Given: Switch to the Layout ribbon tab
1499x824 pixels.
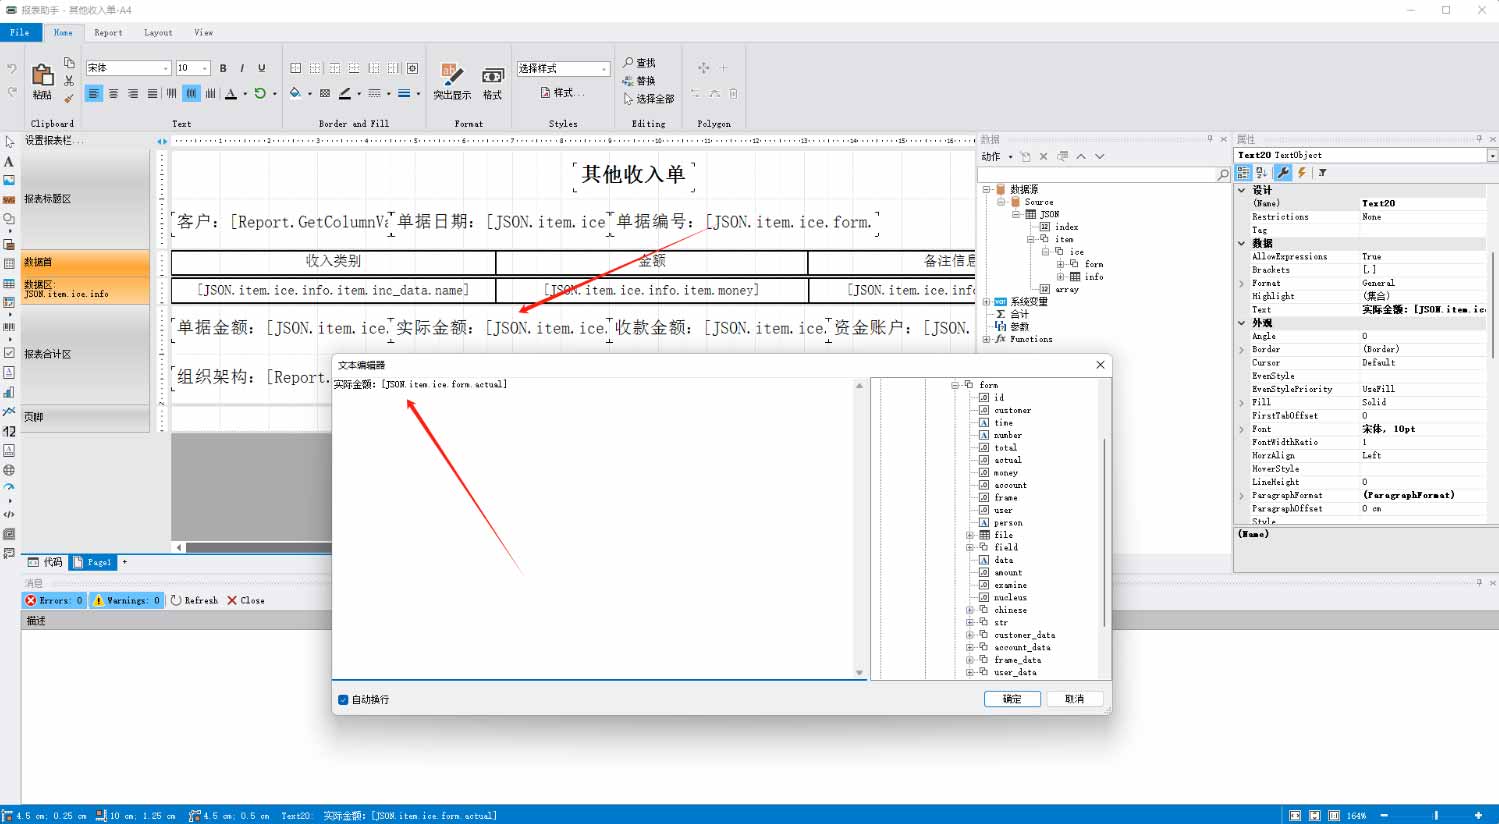Looking at the screenshot, I should pyautogui.click(x=158, y=32).
